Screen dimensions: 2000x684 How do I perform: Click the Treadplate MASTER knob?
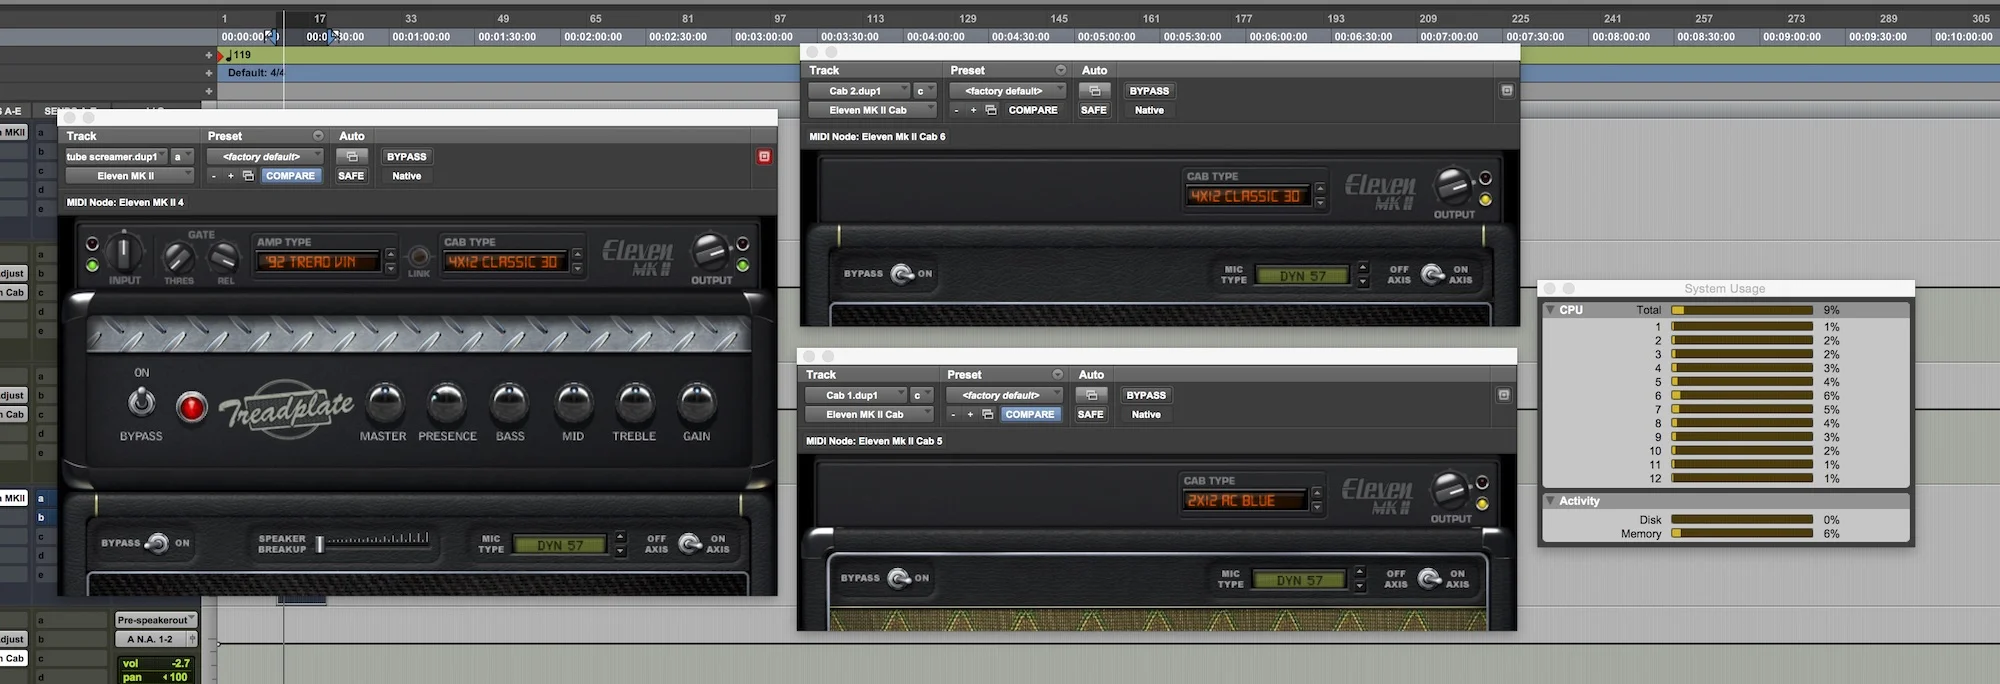tap(385, 402)
